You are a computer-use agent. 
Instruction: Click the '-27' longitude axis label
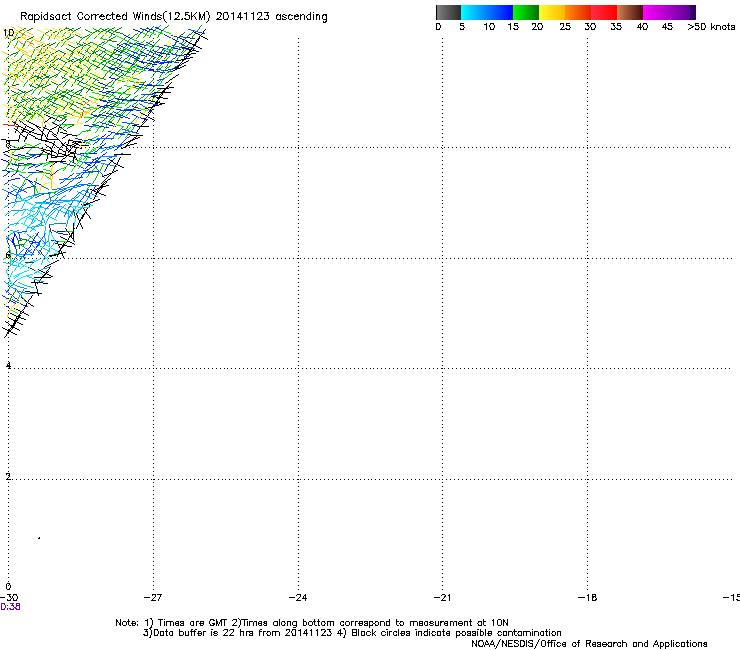pos(153,598)
